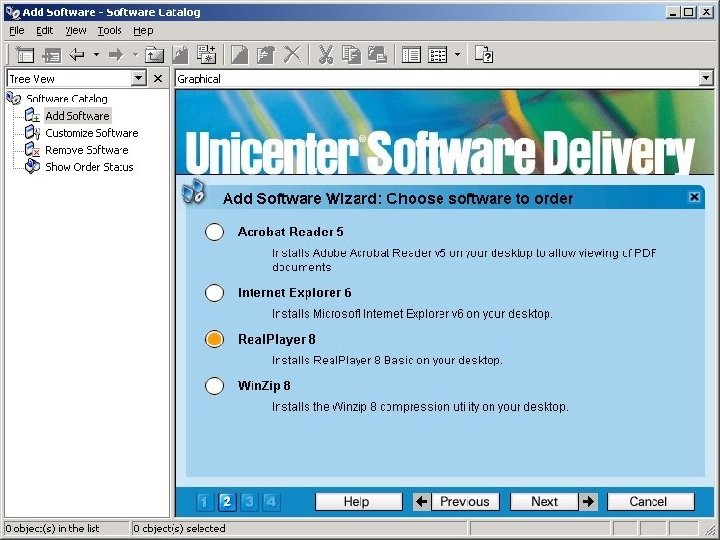Click the properties clipboard toolbar icon
720x540 pixels.
(x=265, y=55)
